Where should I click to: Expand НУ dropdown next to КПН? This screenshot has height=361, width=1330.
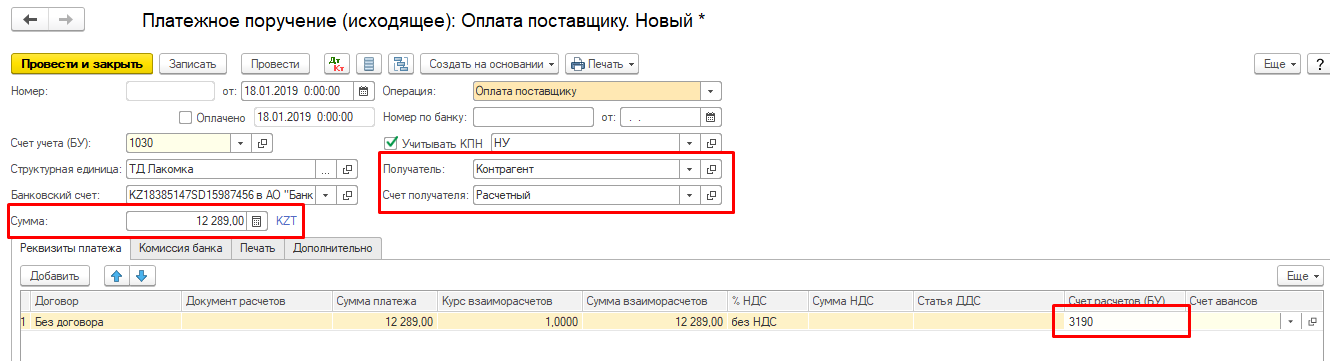[x=689, y=143]
